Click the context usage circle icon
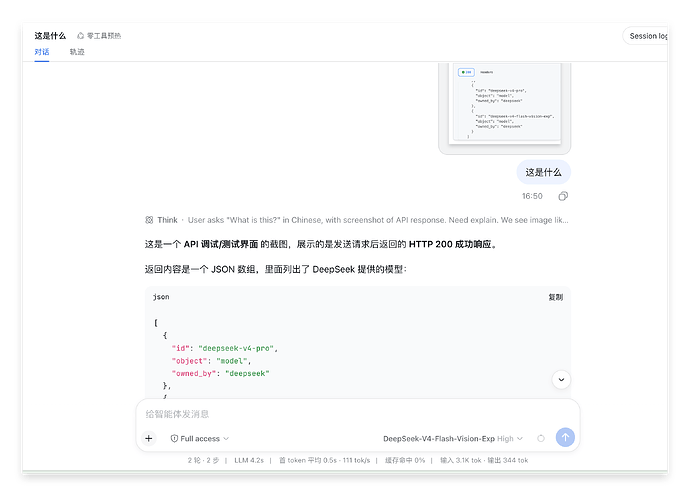This screenshot has width=690, height=495. 541,438
